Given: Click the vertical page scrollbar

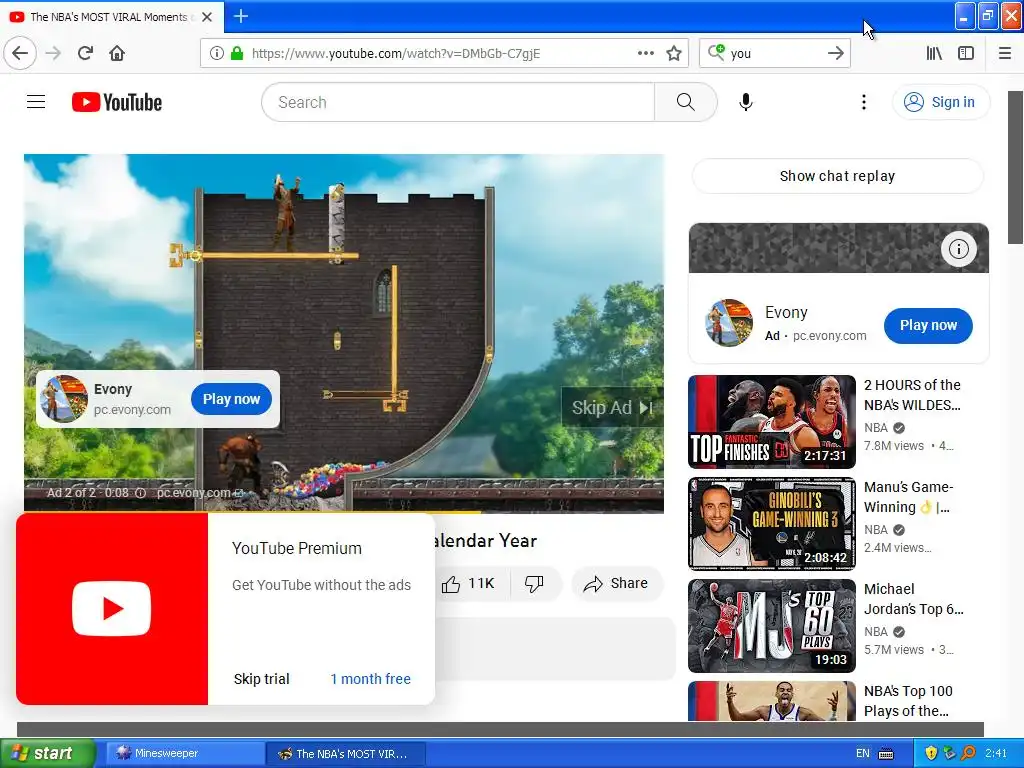Looking at the screenshot, I should tap(1016, 168).
